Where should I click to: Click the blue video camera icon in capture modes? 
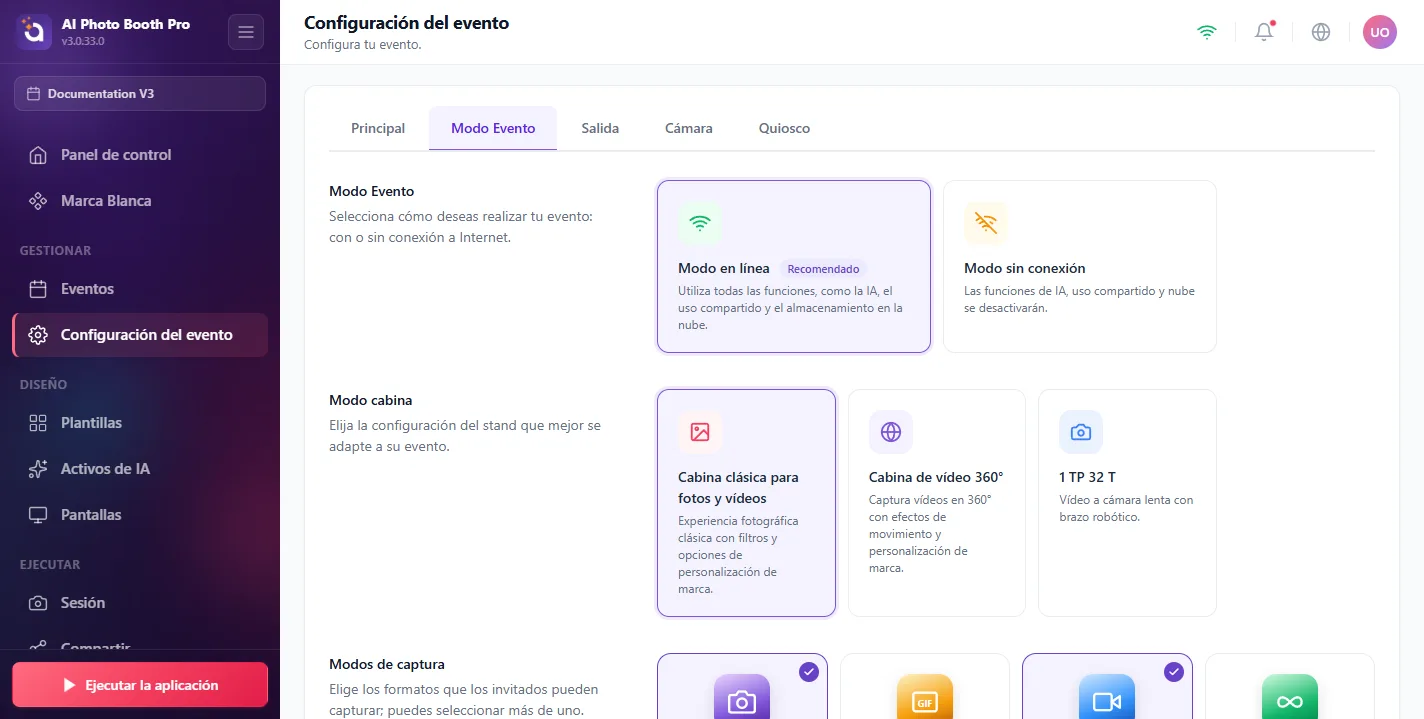(x=1107, y=699)
